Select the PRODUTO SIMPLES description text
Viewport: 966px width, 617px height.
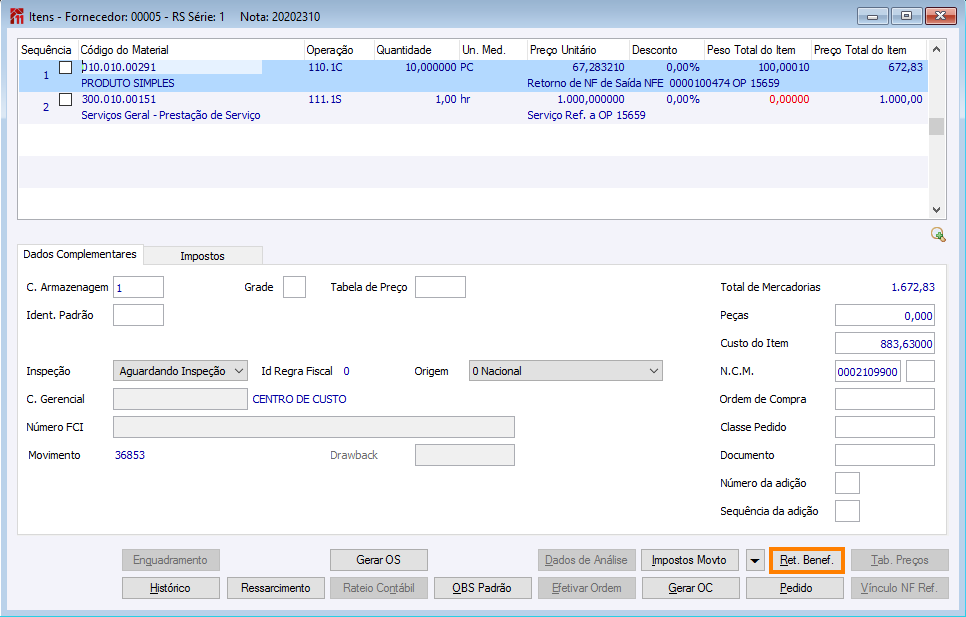(x=128, y=83)
